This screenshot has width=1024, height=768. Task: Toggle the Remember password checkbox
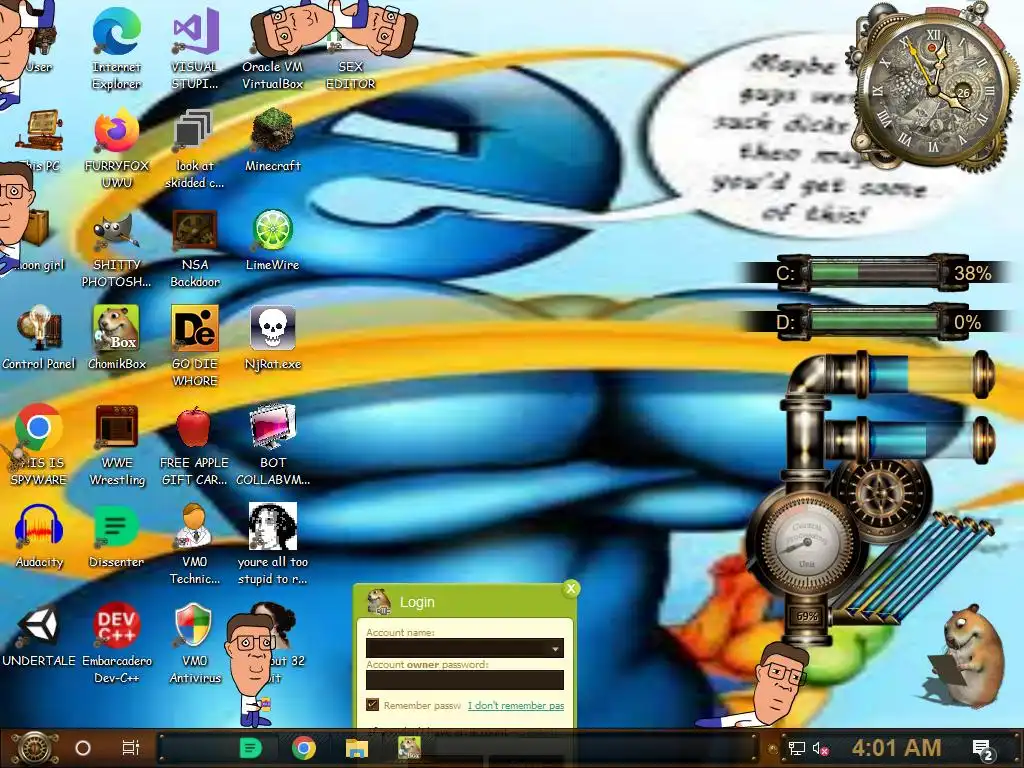(x=372, y=705)
